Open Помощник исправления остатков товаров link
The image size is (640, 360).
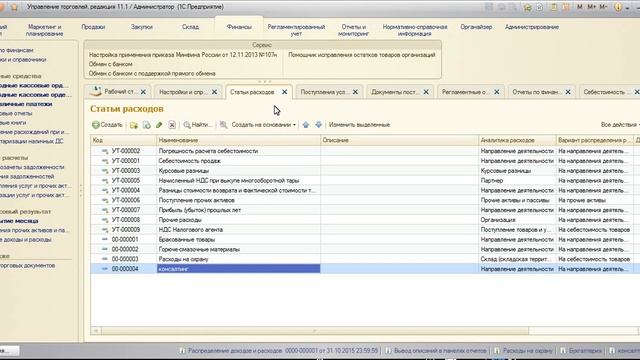click(362, 55)
